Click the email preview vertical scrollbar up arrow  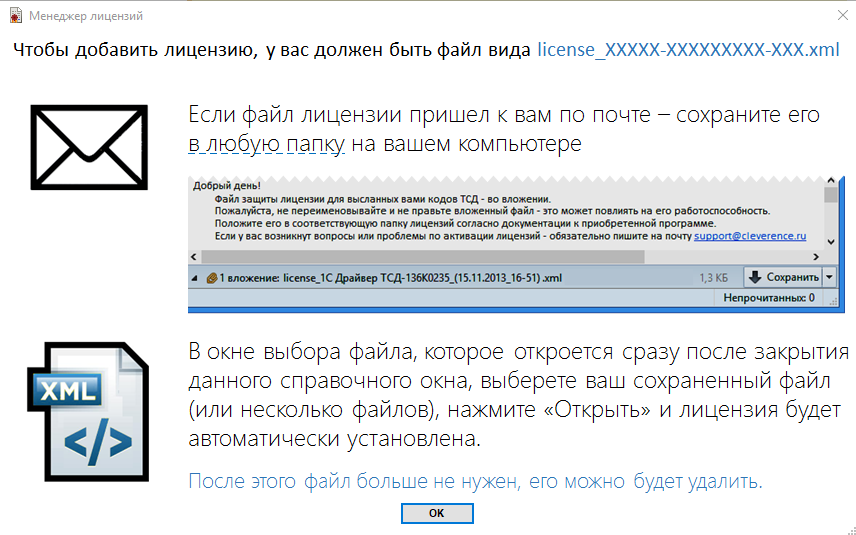click(x=831, y=181)
